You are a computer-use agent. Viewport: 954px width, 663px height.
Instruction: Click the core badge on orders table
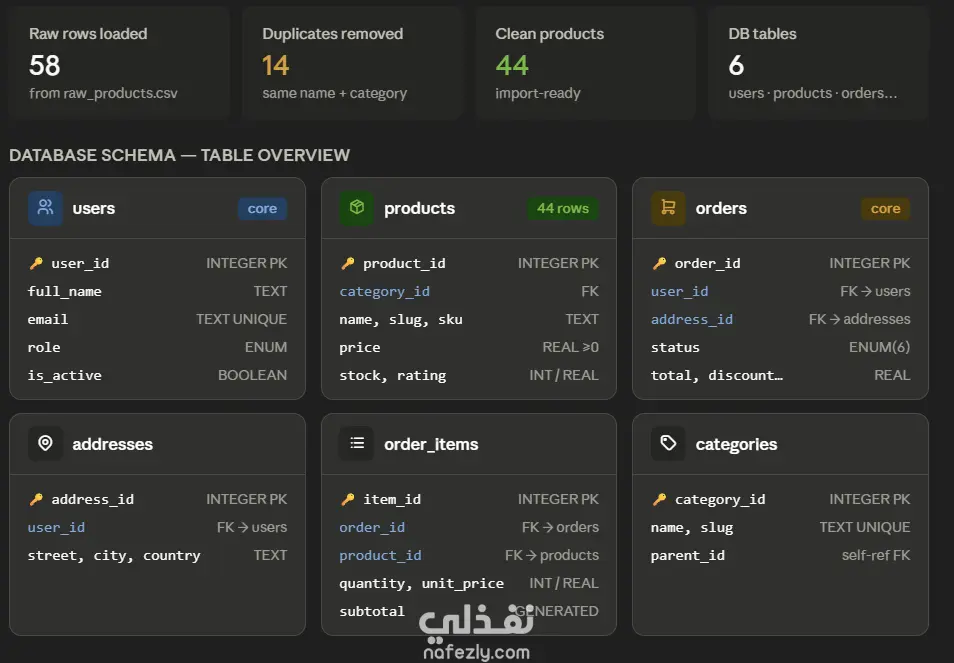[885, 209]
